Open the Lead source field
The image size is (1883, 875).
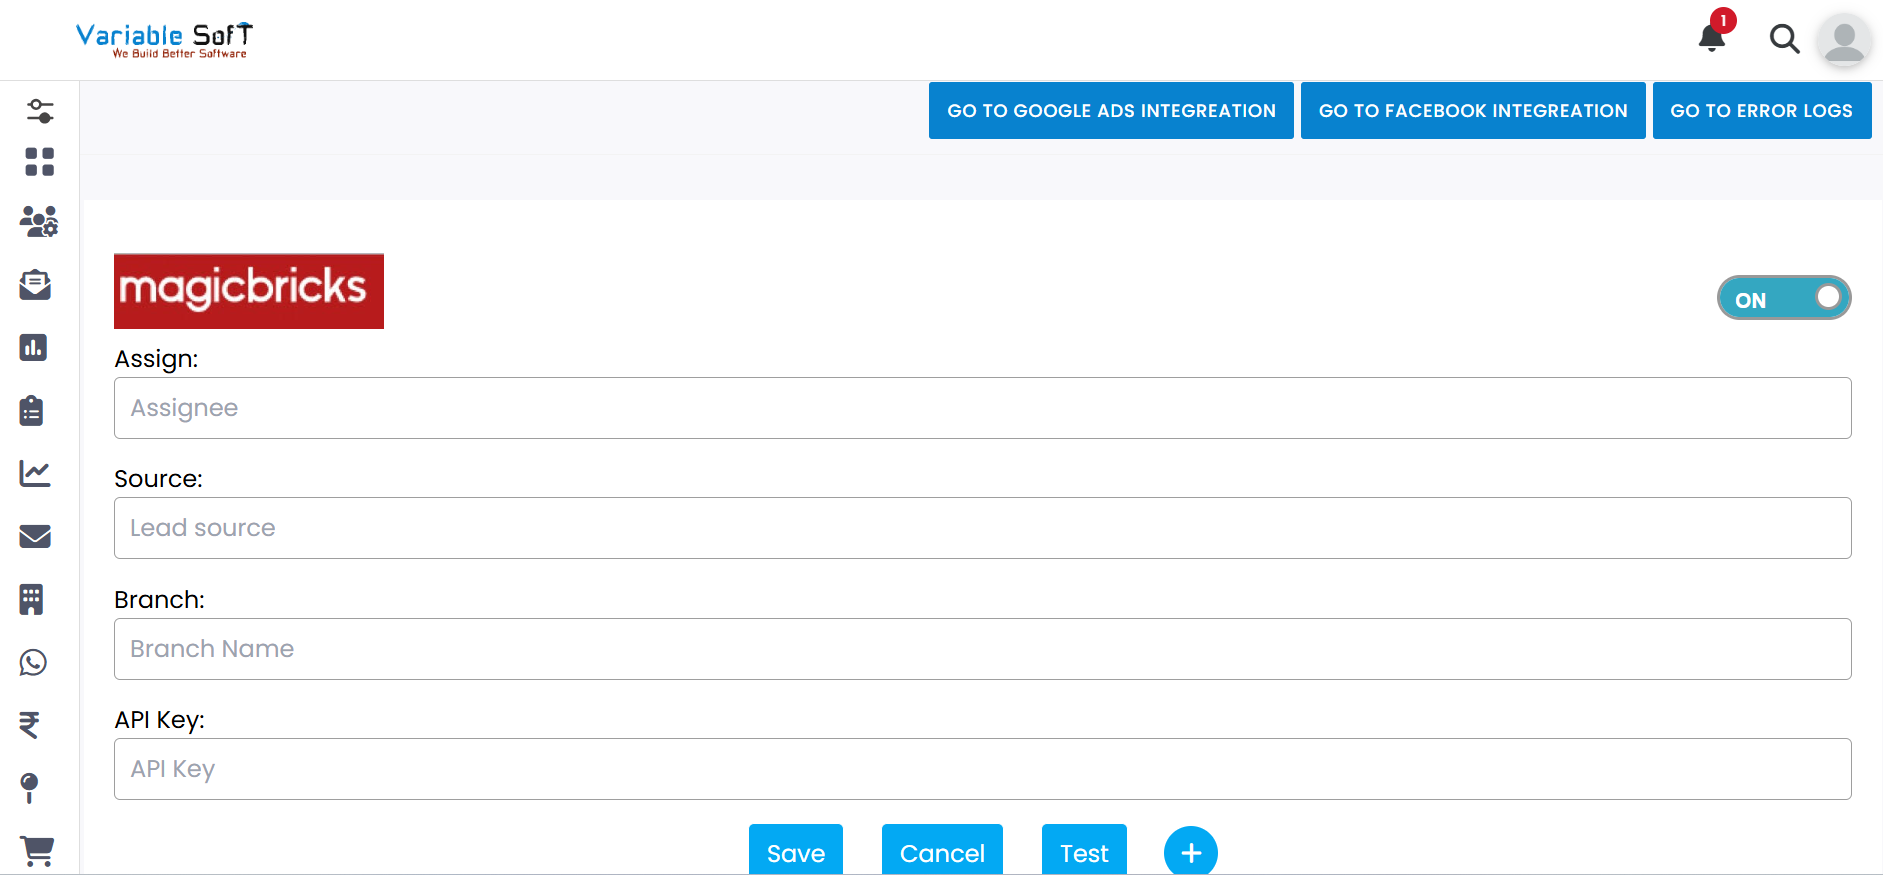982,528
